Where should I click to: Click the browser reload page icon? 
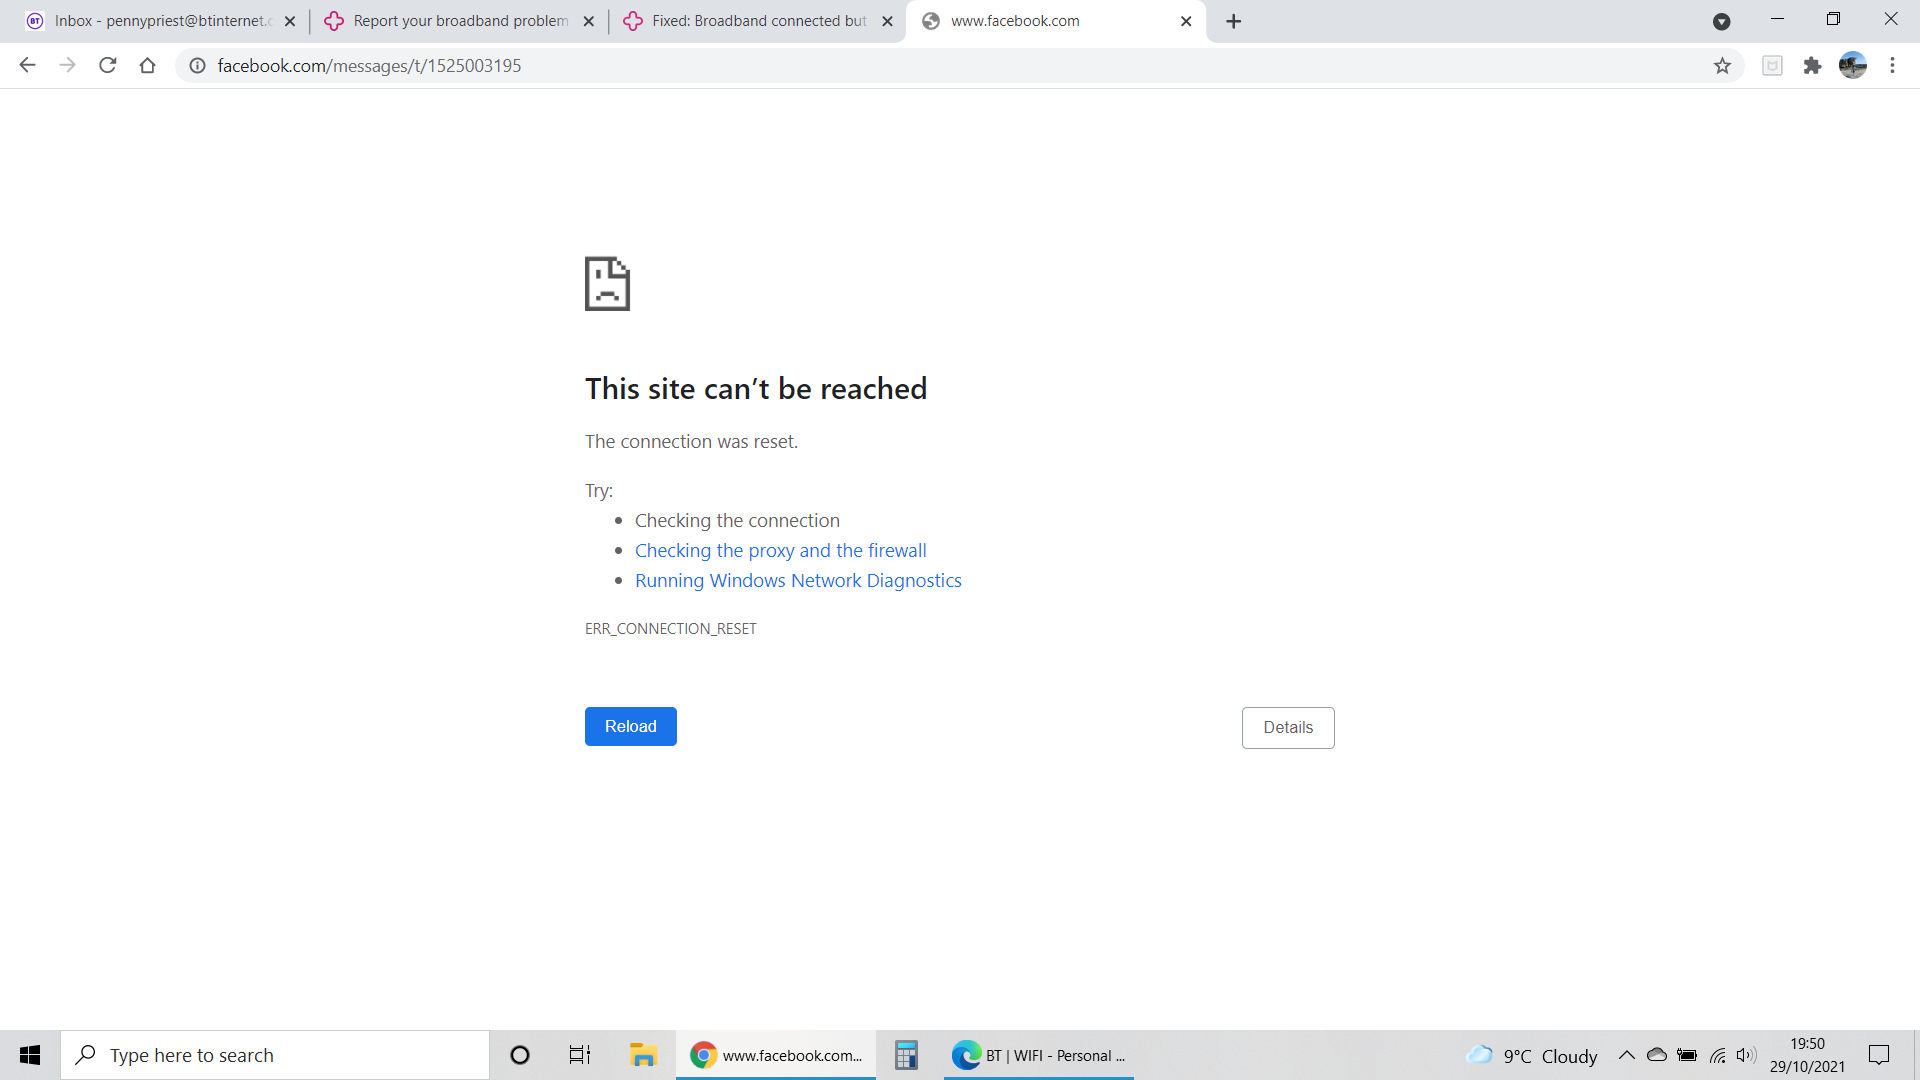[108, 66]
